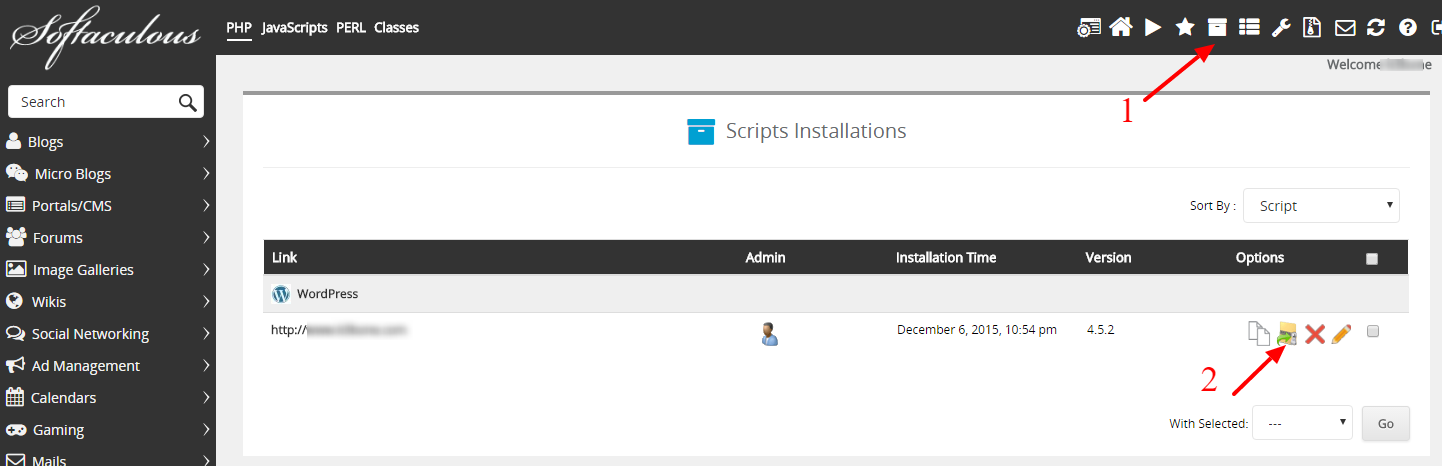Open the Sort By Script dropdown
Image resolution: width=1442 pixels, height=466 pixels.
1321,205
